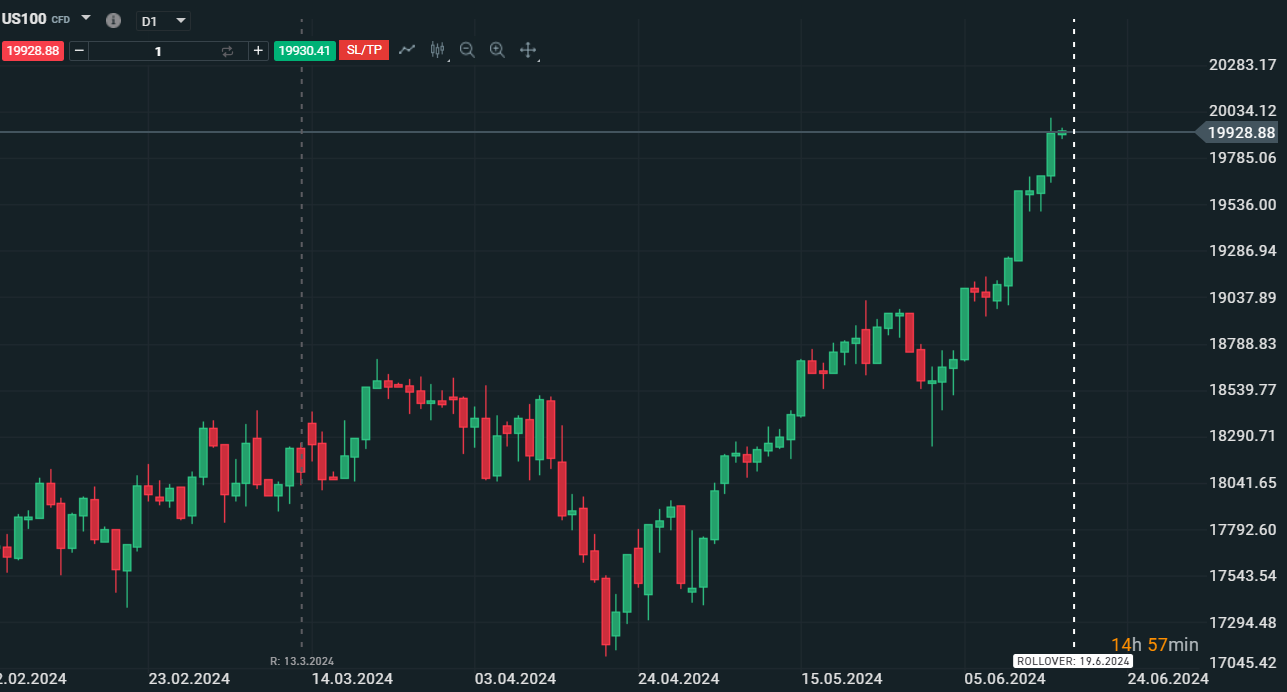Click the 20283.17 level on price axis
Screen dimensions: 1287x692
click(x=1242, y=65)
